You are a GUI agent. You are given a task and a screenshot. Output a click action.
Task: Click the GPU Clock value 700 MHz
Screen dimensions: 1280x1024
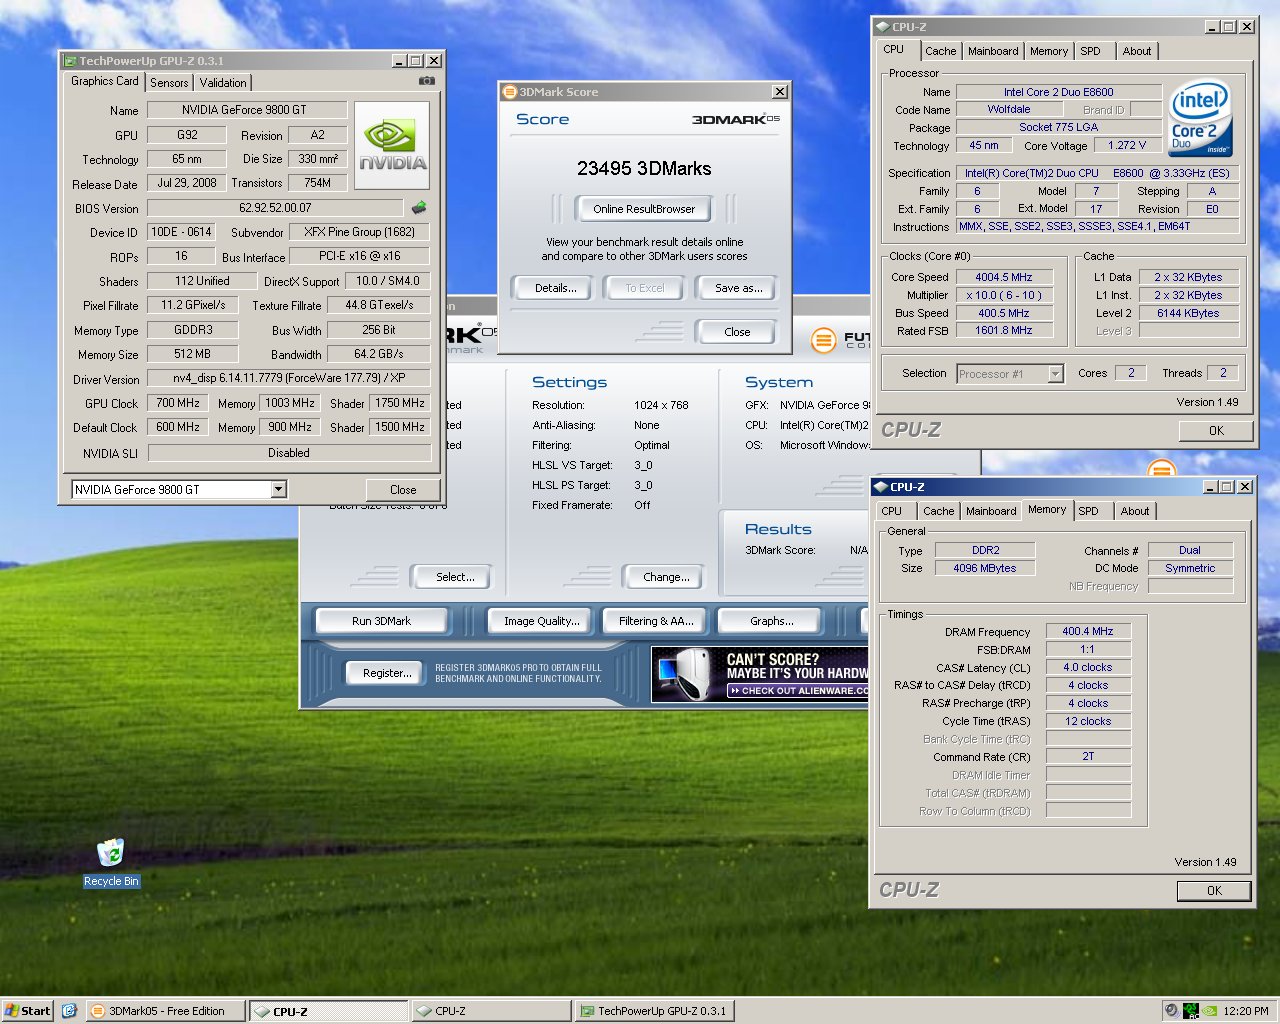(x=178, y=403)
